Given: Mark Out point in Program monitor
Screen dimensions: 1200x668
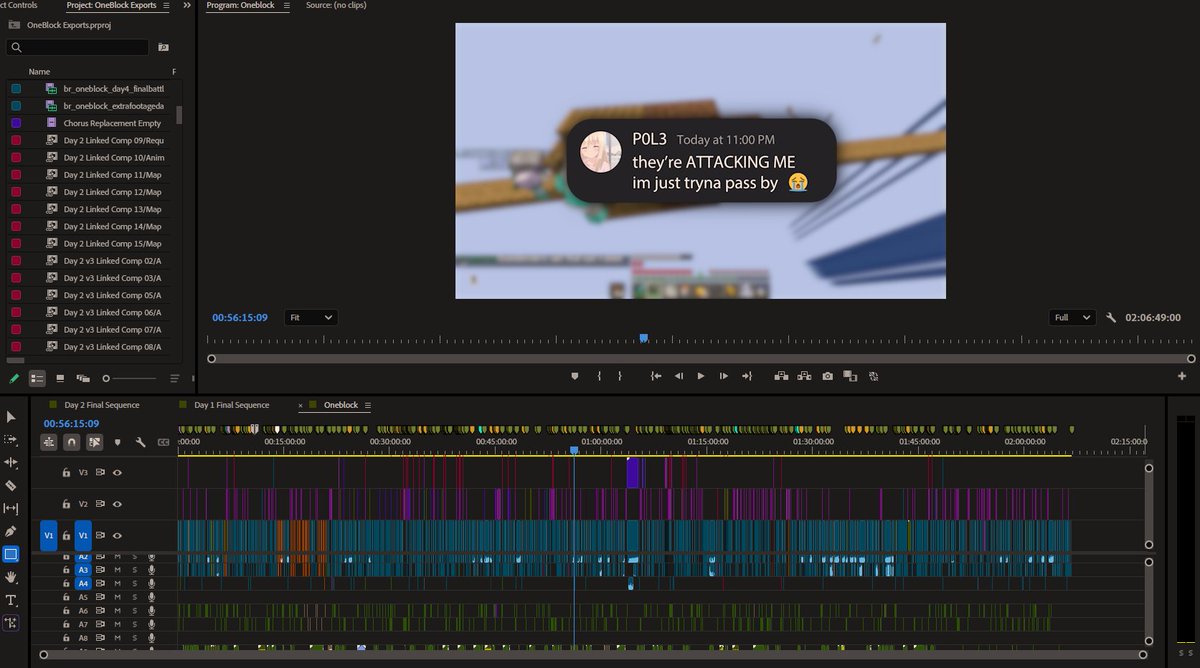Looking at the screenshot, I should (x=620, y=376).
